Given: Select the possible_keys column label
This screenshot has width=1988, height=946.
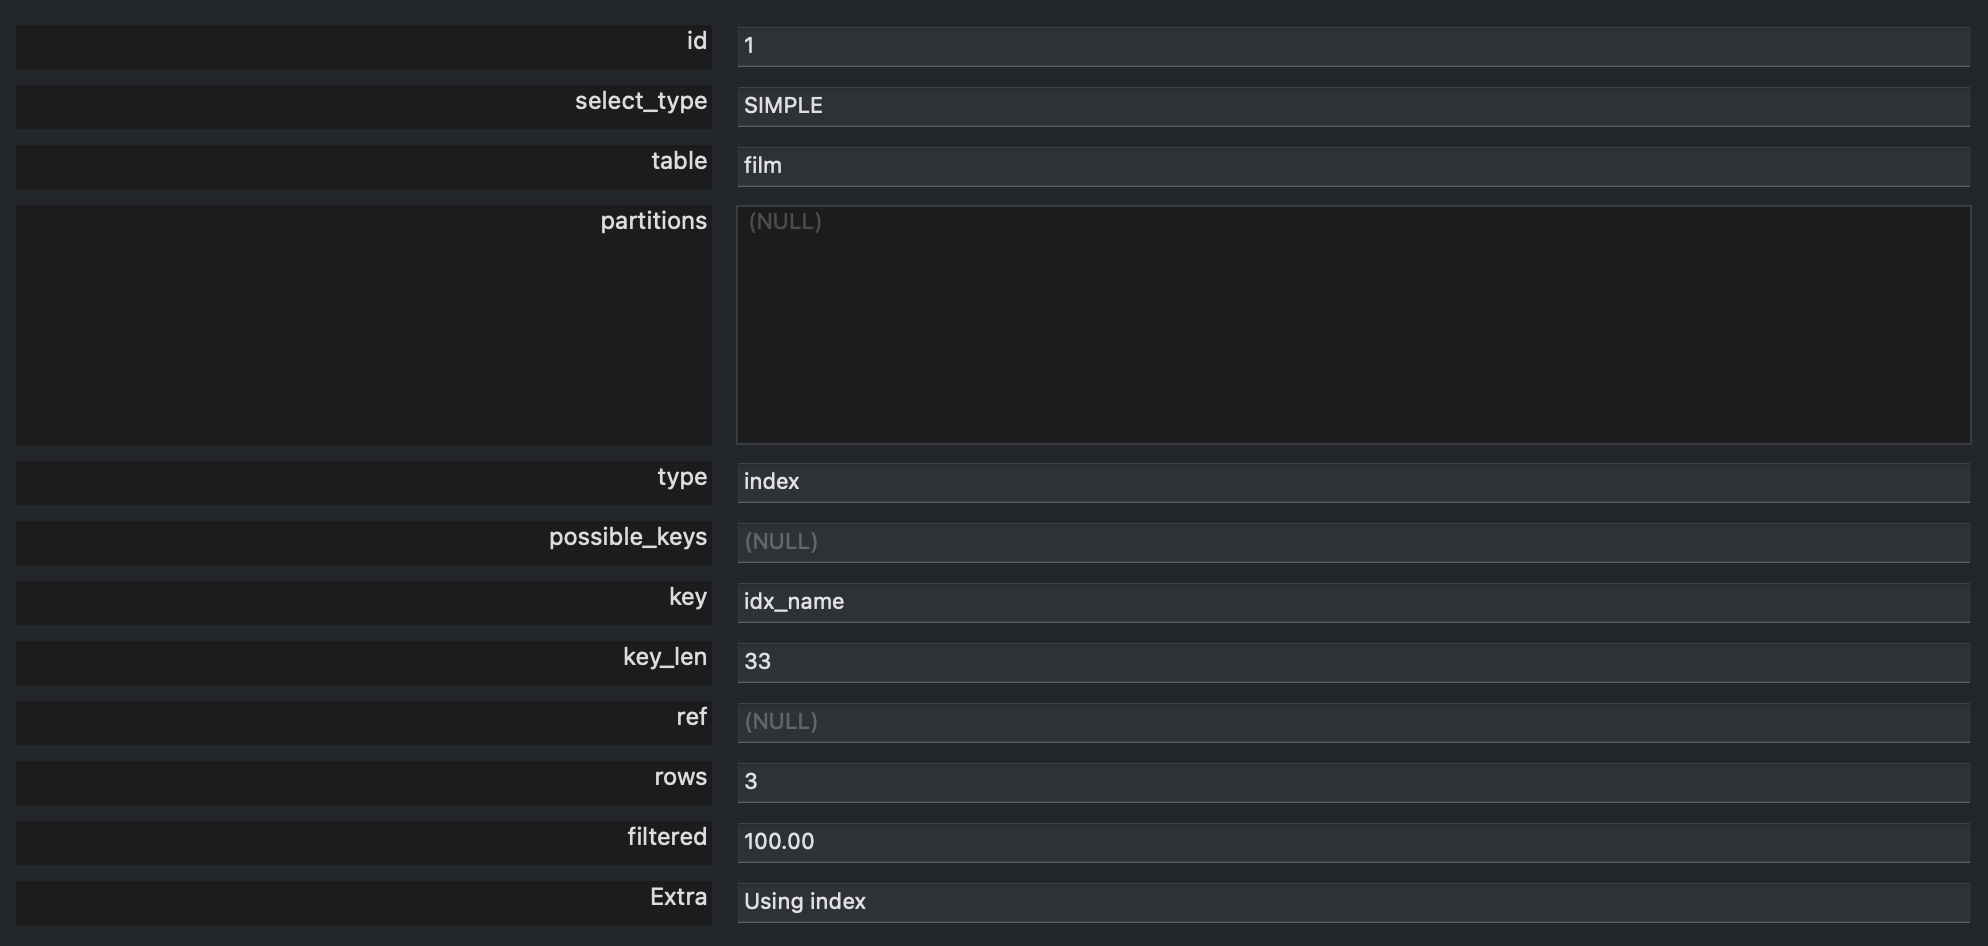Looking at the screenshot, I should tap(627, 538).
